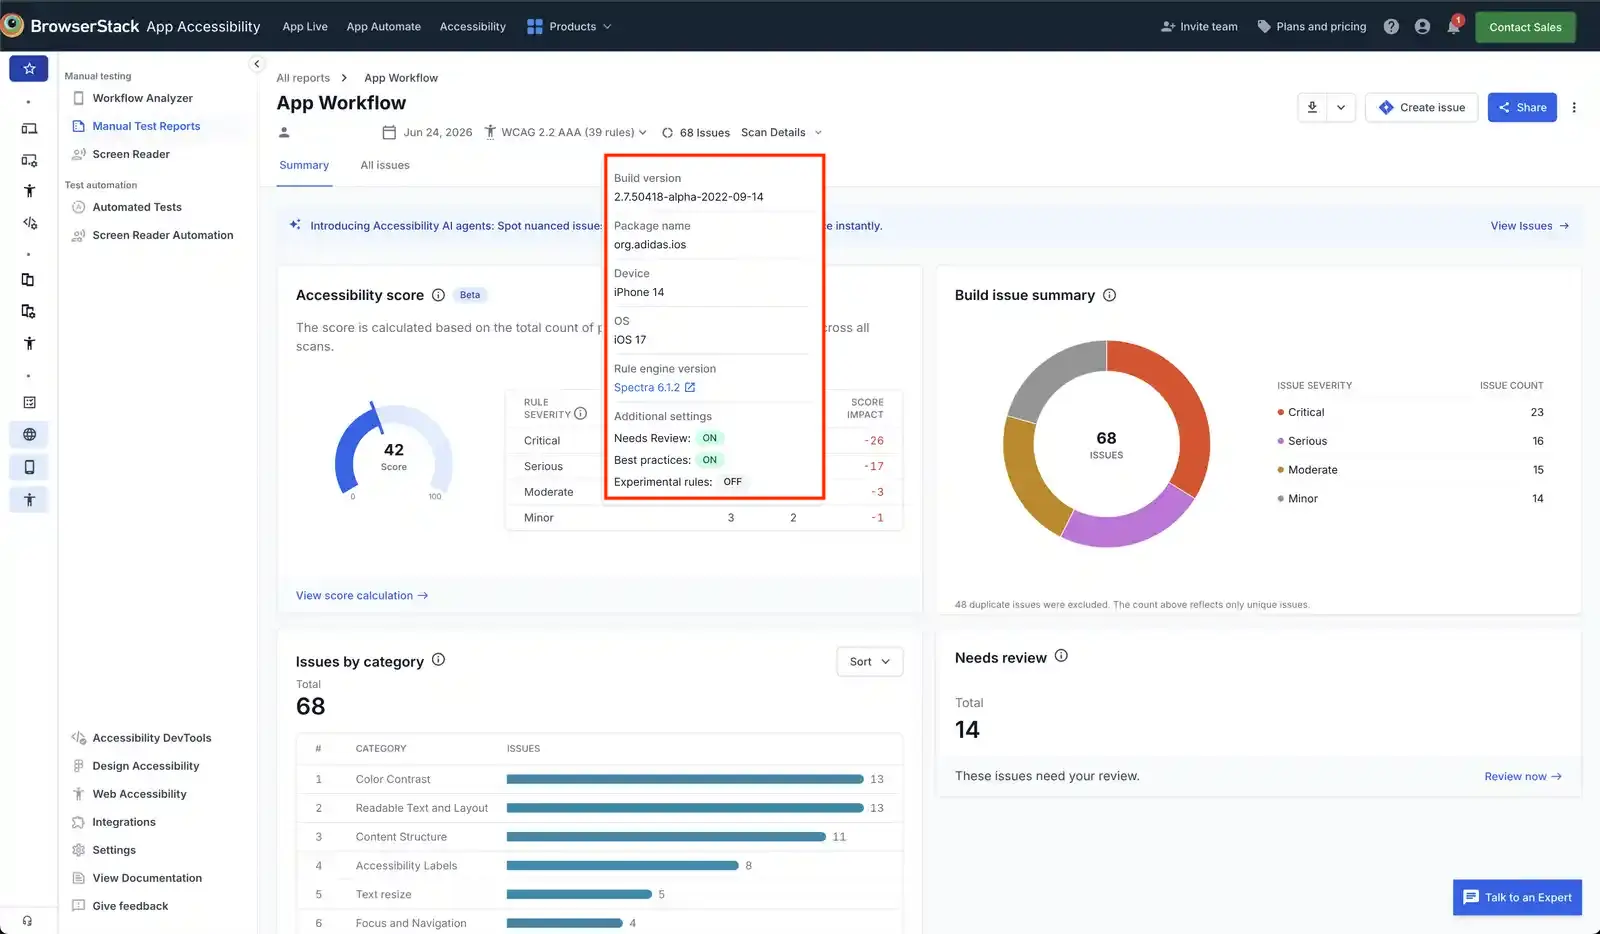Toggle the Best practices ON badge
Viewport: 1600px width, 934px height.
tap(710, 460)
